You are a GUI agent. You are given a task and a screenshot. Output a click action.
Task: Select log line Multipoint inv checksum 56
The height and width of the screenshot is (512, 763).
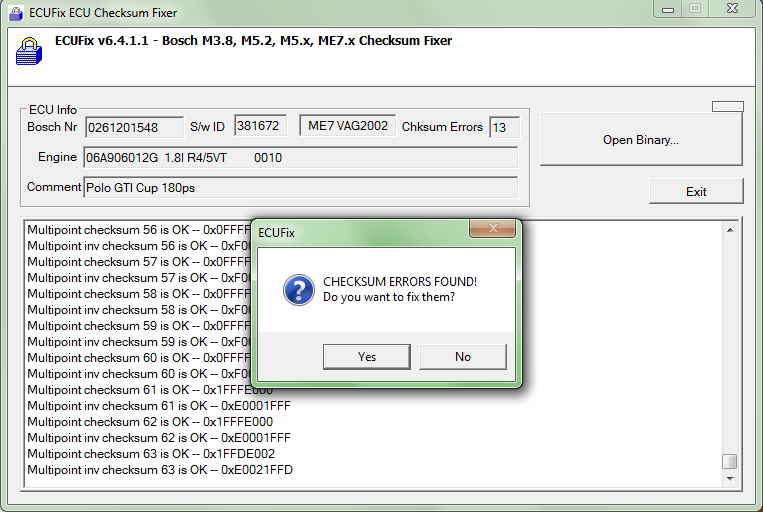click(x=139, y=246)
